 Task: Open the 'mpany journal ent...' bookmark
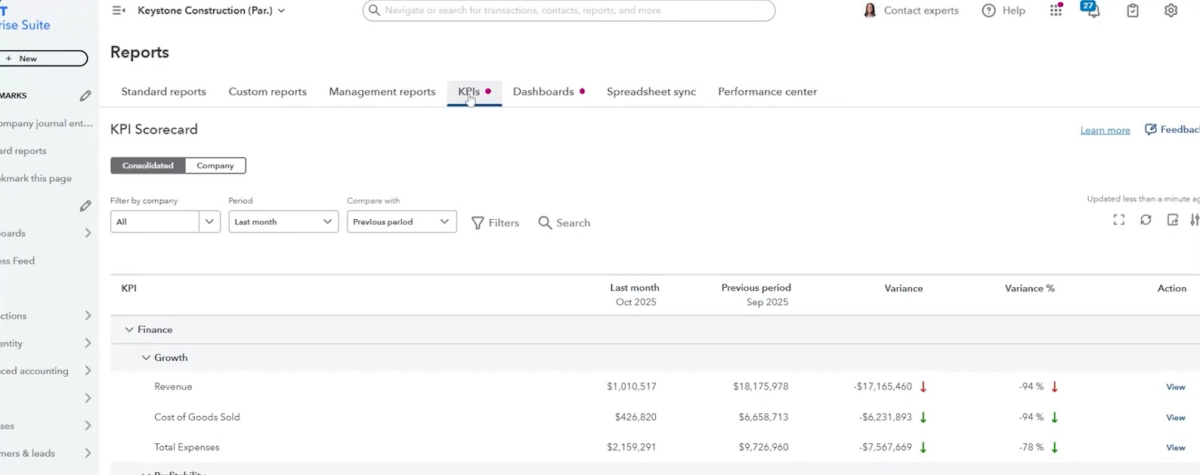46,123
